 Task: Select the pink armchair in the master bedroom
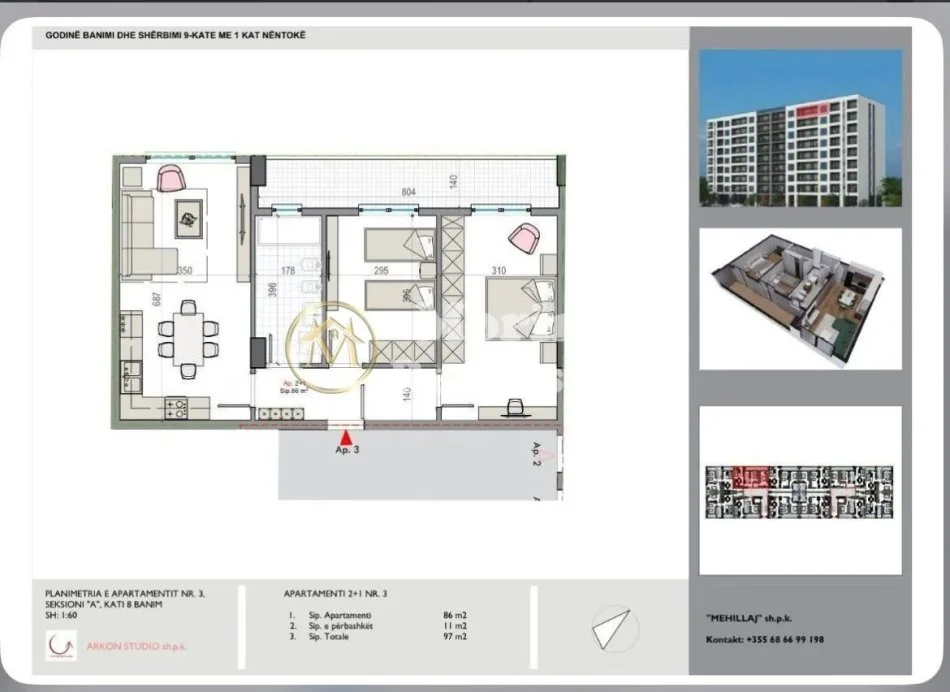522,240
